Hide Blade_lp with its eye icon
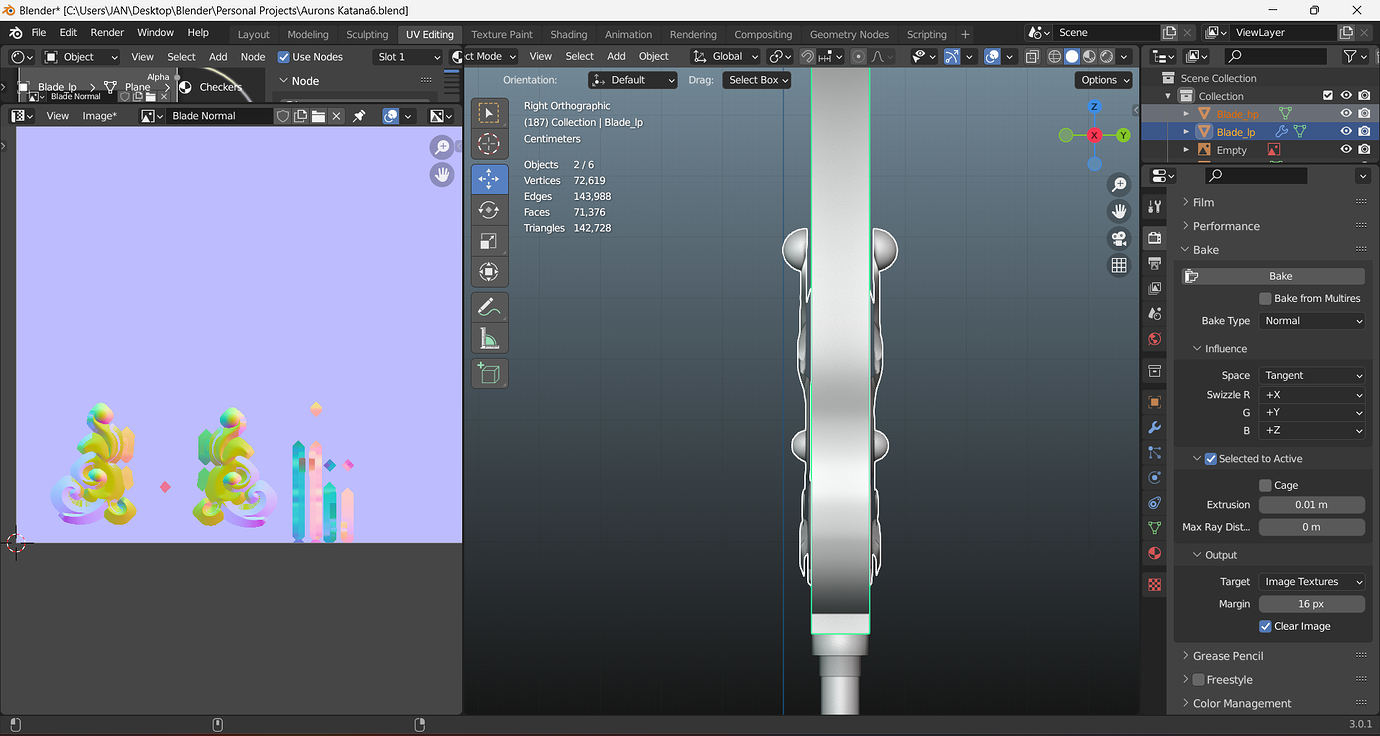Screen dimensions: 1380x736 1346,132
